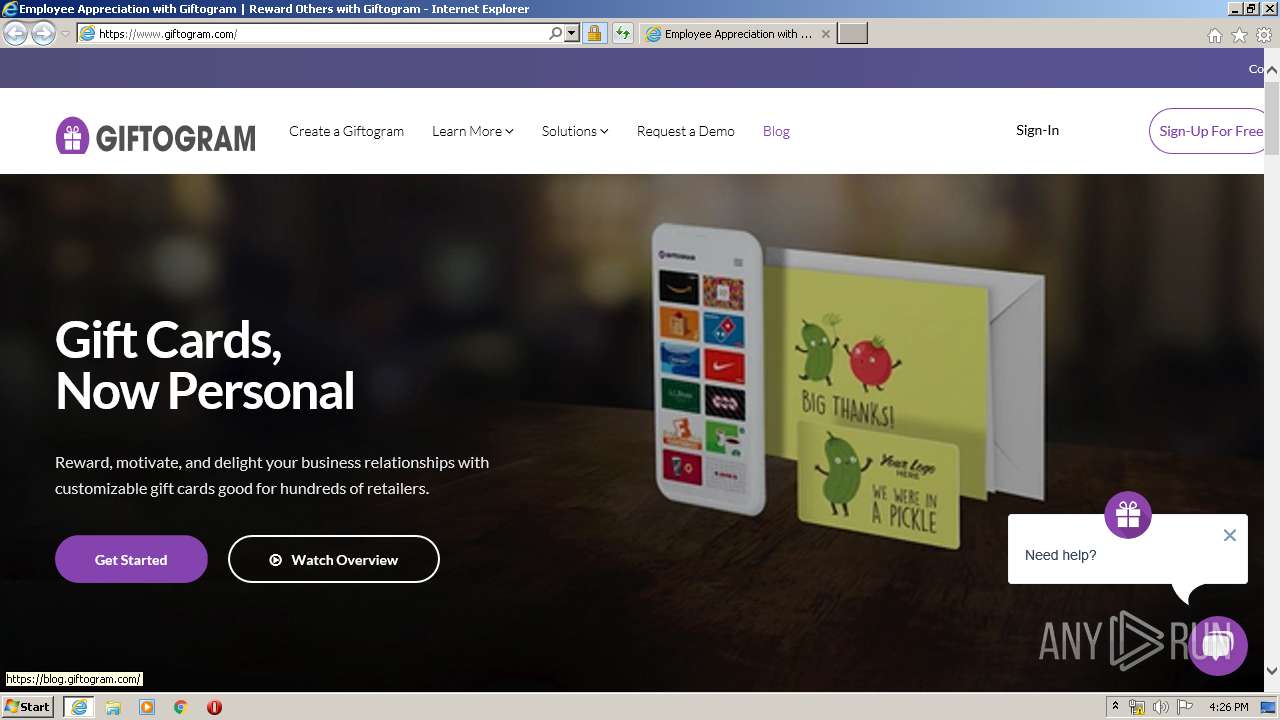This screenshot has width=1280, height=720.
Task: Click the scrollbar down arrow
Action: 1272,671
